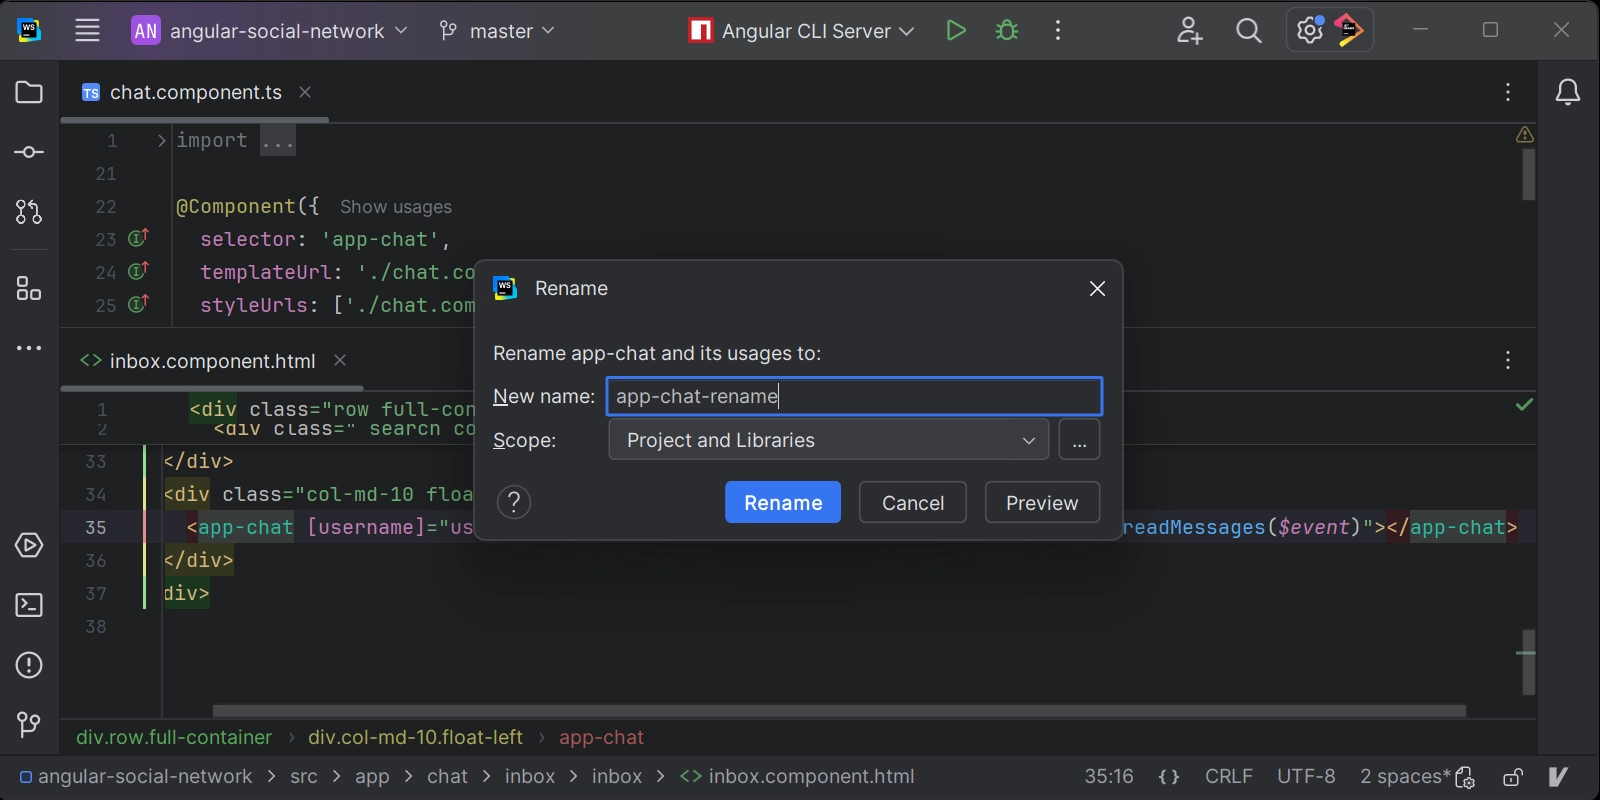This screenshot has width=1600, height=800.
Task: Open the language services braces widget
Action: click(x=1169, y=777)
